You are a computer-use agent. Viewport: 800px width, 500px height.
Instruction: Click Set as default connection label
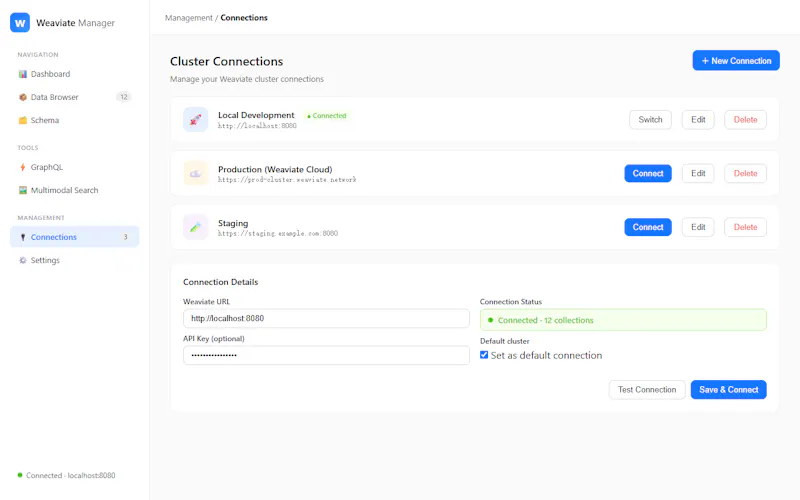pos(546,355)
